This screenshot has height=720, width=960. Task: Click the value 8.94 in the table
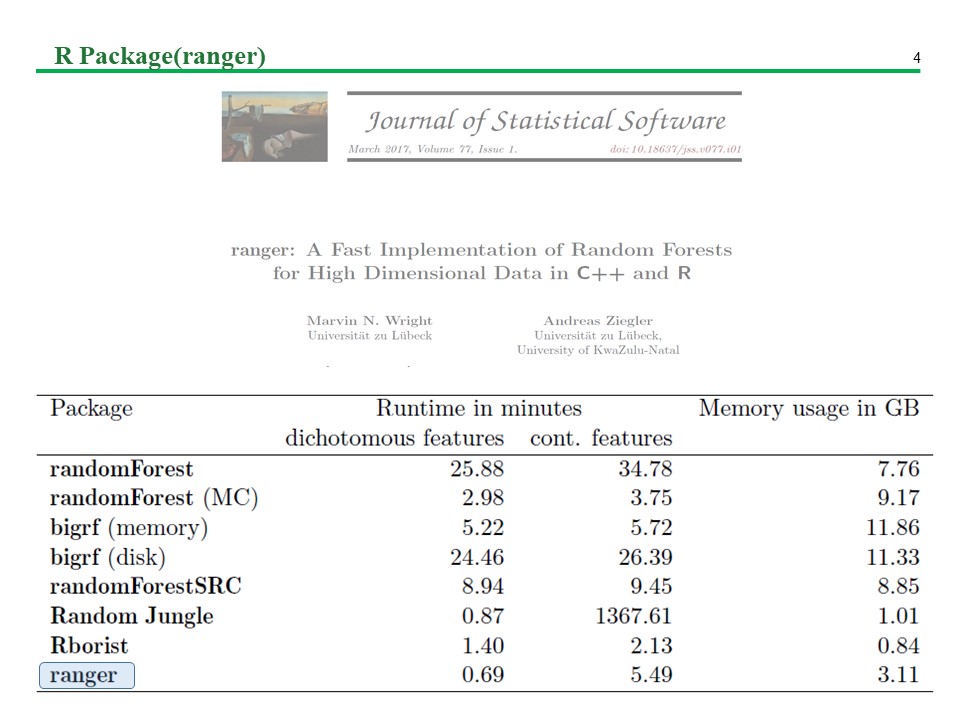(x=483, y=587)
